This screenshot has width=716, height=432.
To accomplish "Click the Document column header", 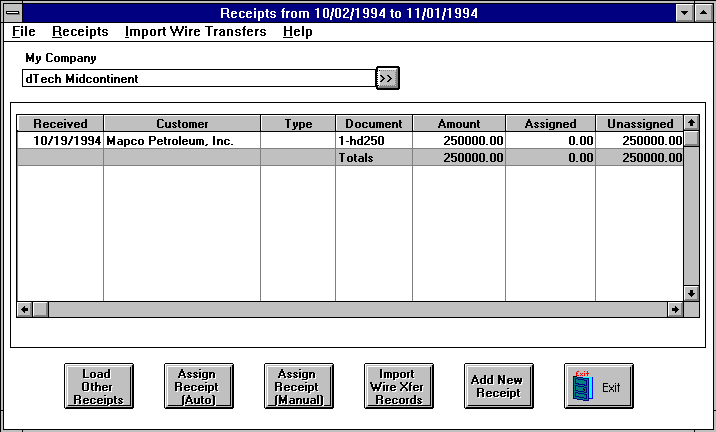I will pos(374,124).
